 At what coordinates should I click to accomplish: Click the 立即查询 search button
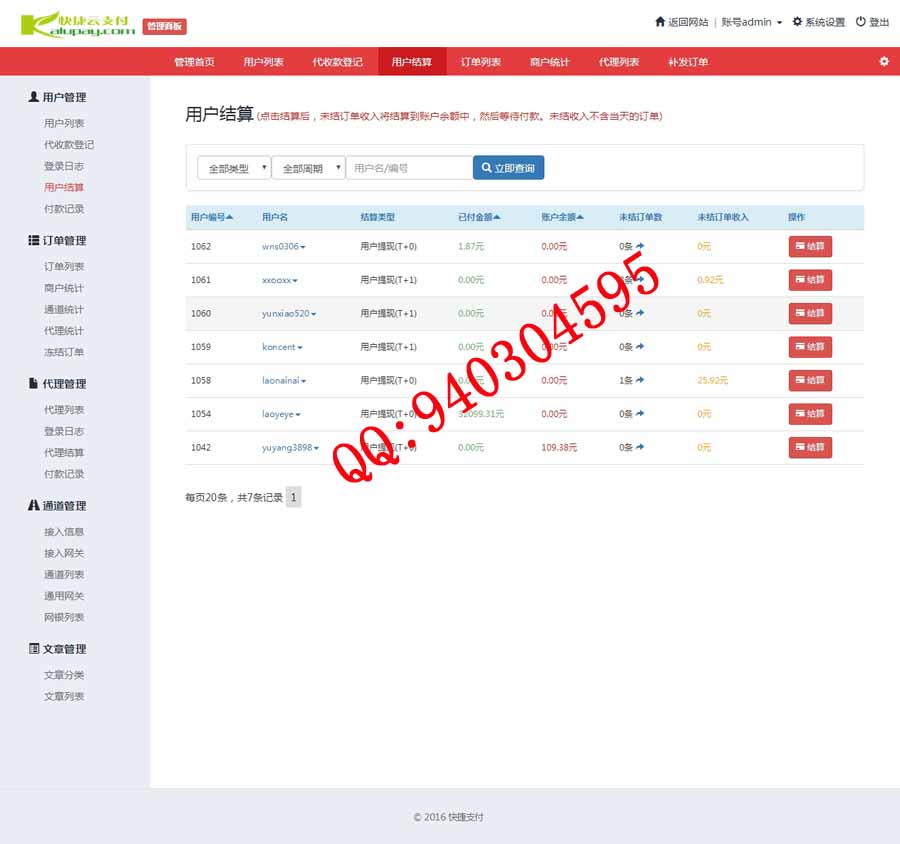508,168
